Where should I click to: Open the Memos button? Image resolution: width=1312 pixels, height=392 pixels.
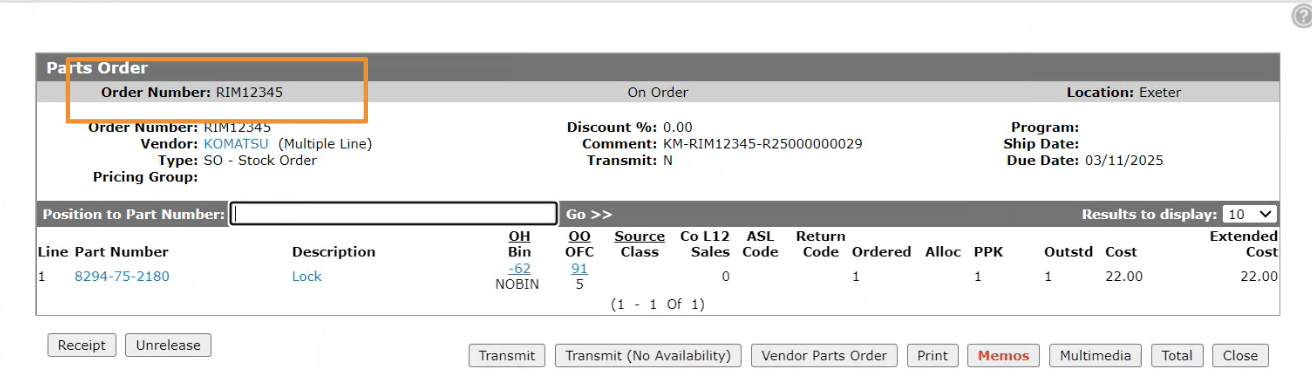point(1003,355)
